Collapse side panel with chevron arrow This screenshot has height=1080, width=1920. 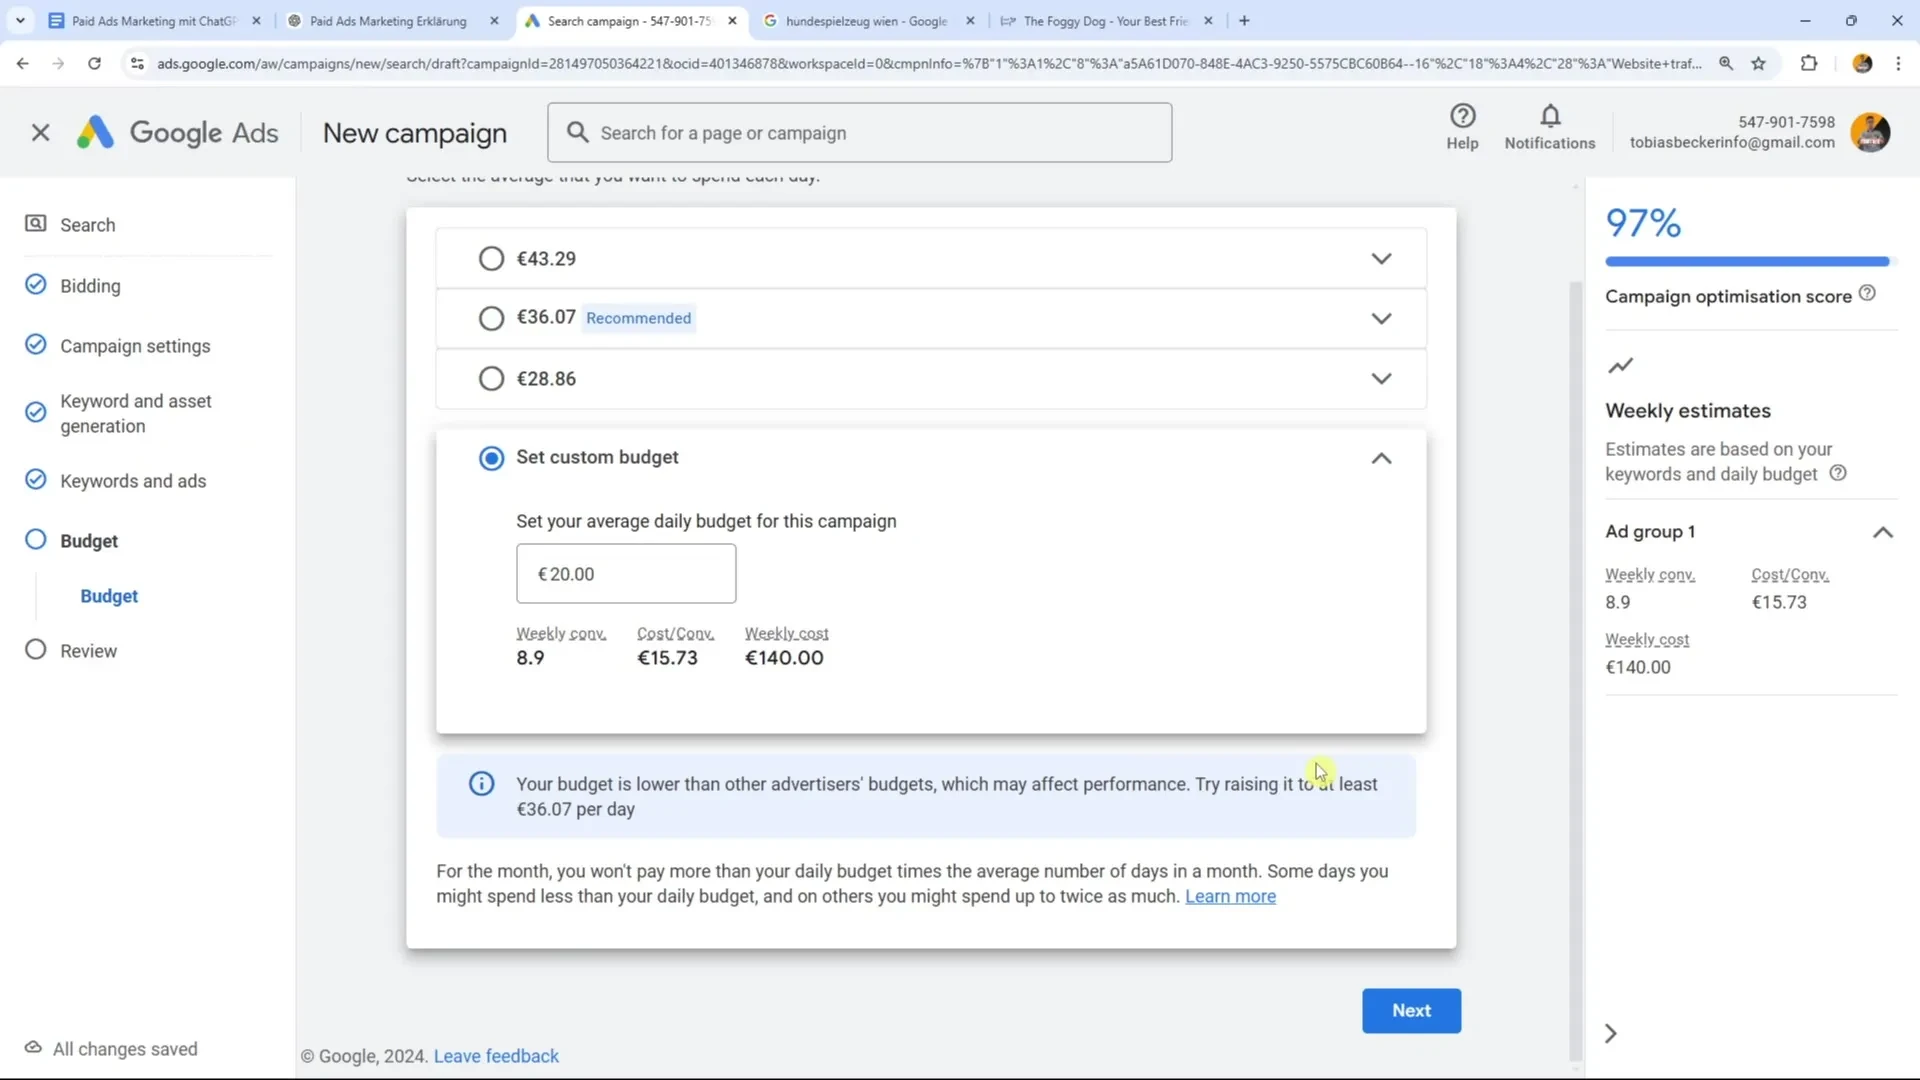[1610, 1033]
